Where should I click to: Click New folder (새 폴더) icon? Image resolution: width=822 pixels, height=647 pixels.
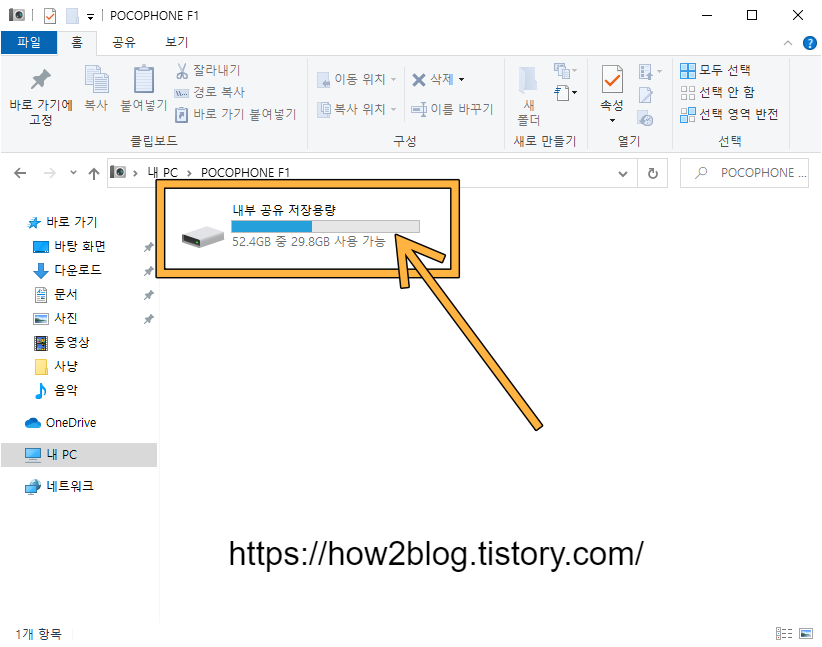point(528,81)
